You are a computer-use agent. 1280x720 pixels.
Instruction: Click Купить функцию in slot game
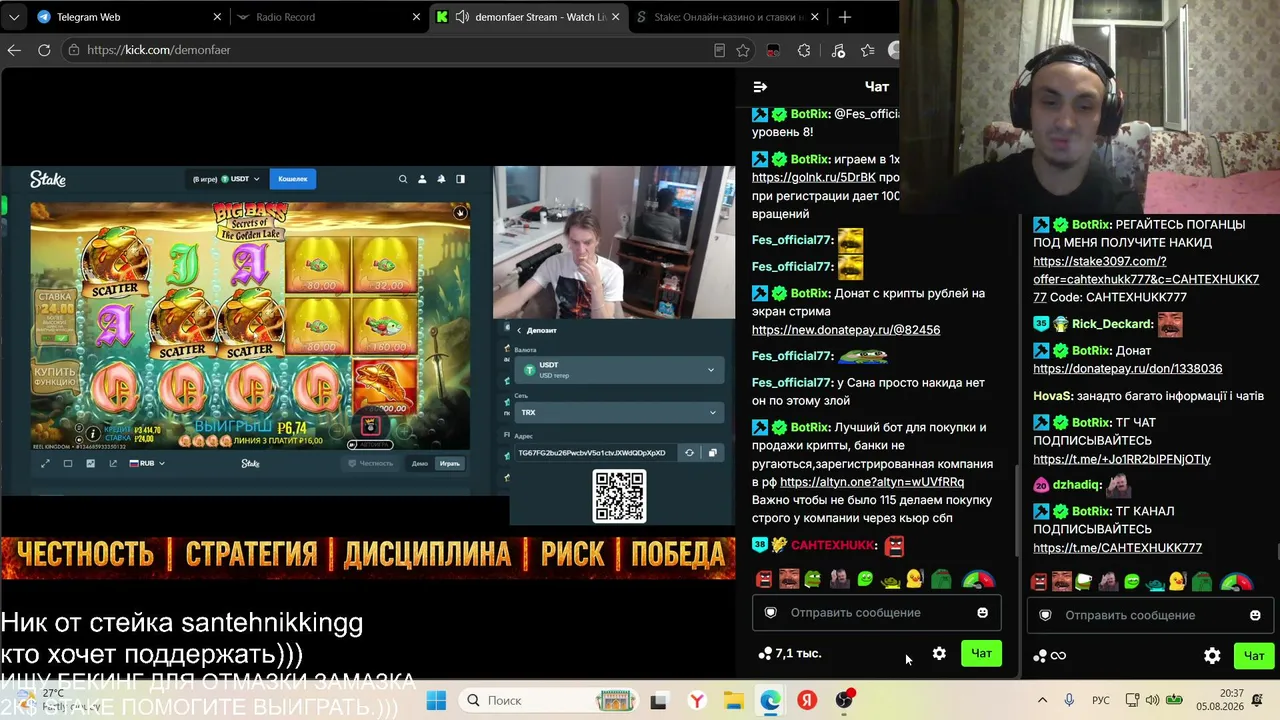[x=55, y=376]
